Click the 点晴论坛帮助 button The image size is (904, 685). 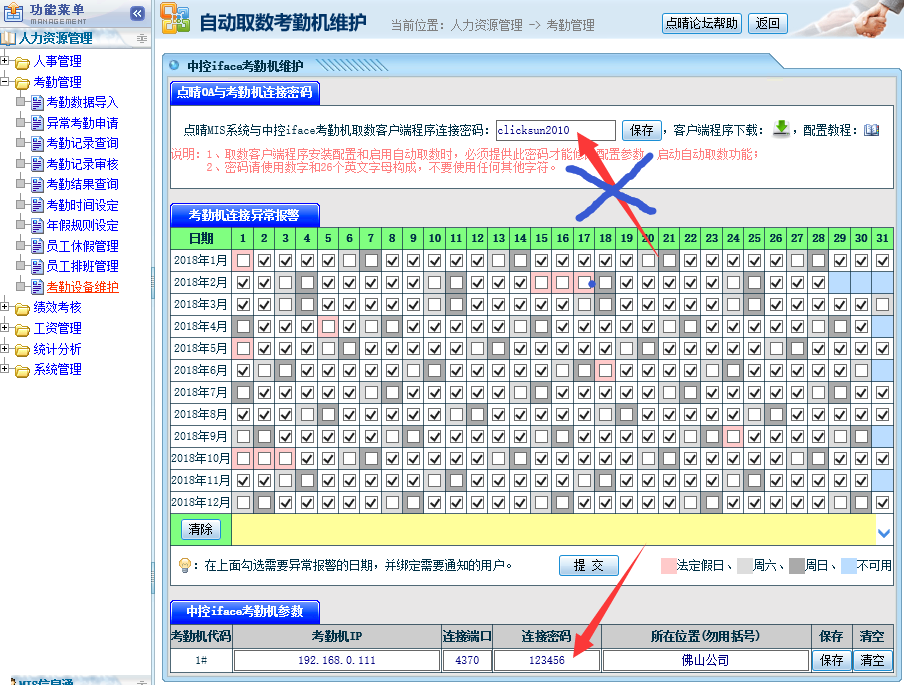click(x=702, y=24)
